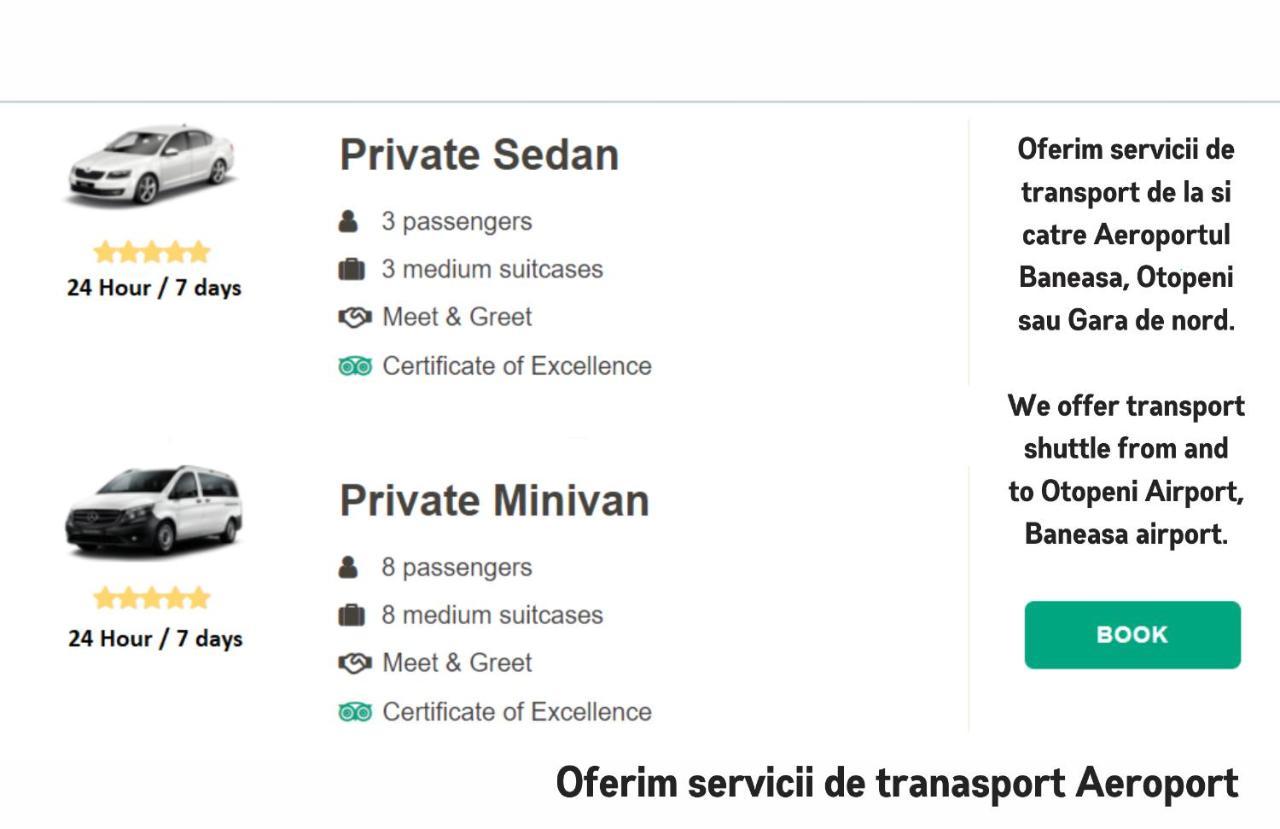Click the sedan Meet & Greet handshake icon
1280x829 pixels.
(354, 317)
